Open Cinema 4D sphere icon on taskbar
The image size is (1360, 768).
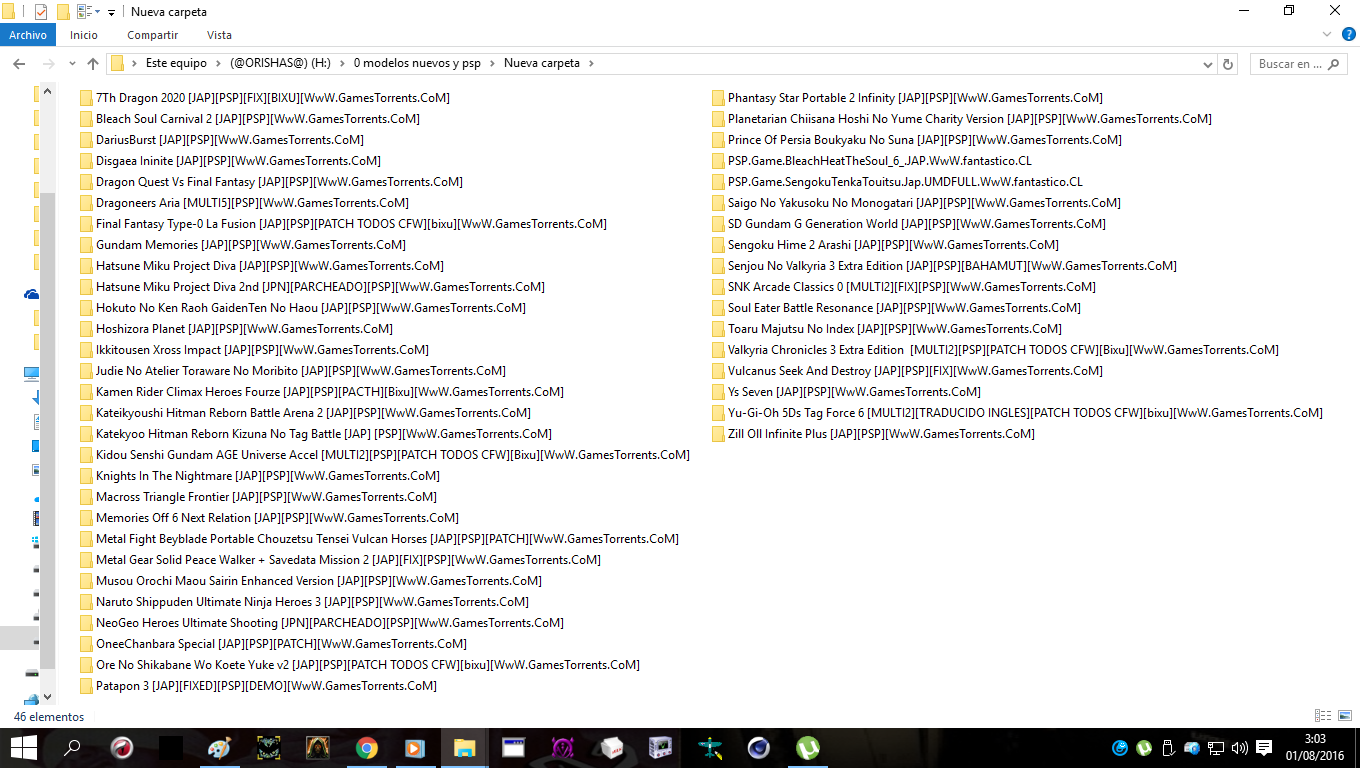759,748
